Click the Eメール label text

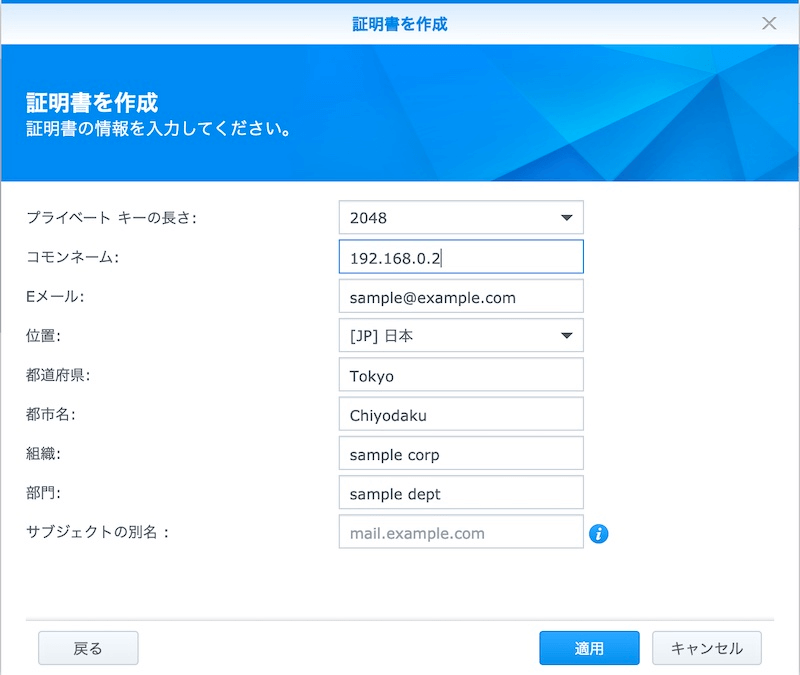tap(56, 297)
